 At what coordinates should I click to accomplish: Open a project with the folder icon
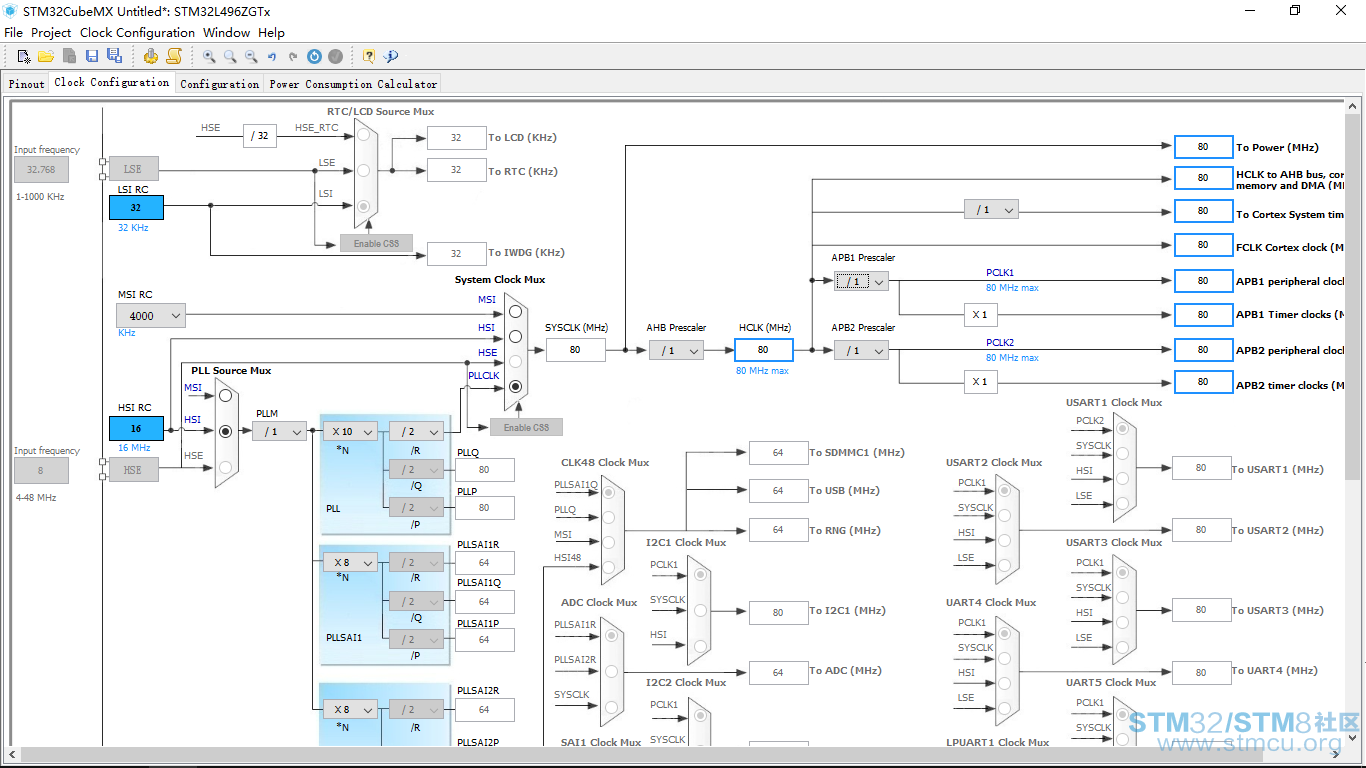pyautogui.click(x=46, y=56)
